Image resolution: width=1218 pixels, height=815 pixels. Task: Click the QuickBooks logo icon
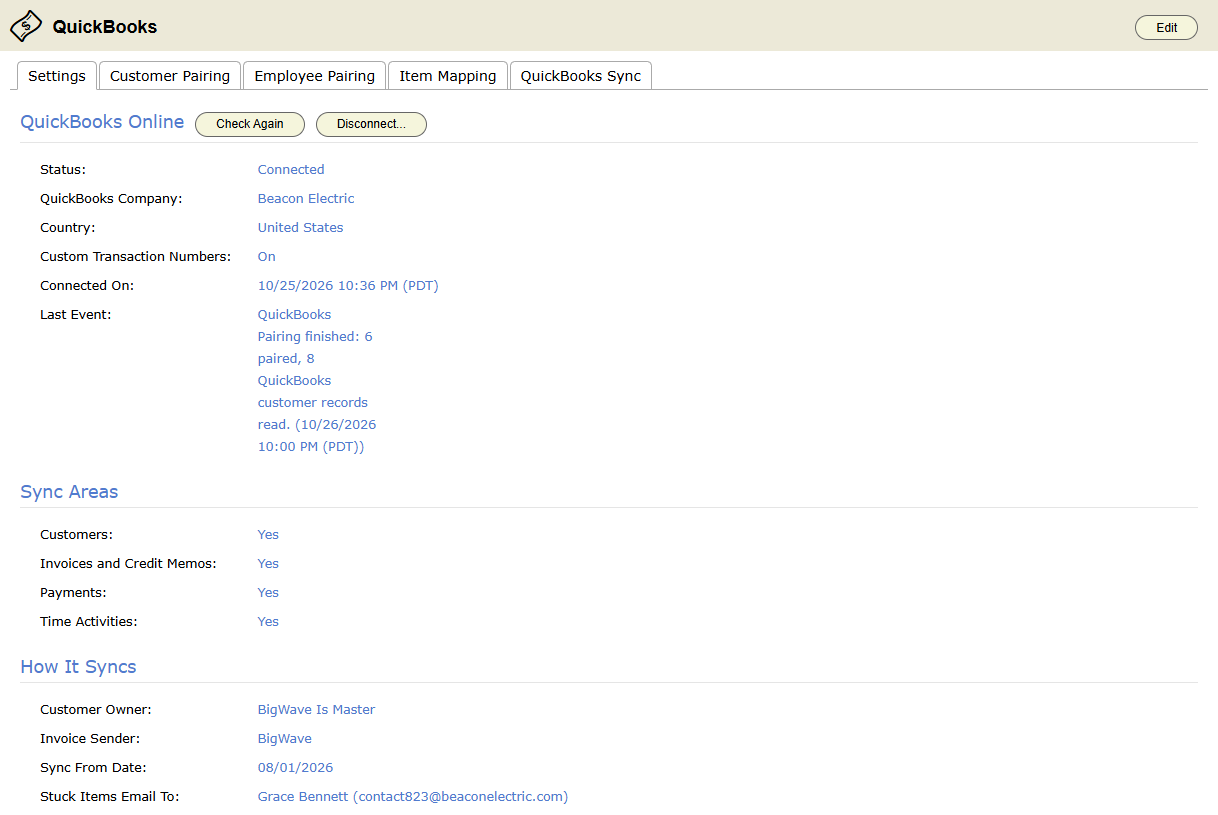[26, 26]
